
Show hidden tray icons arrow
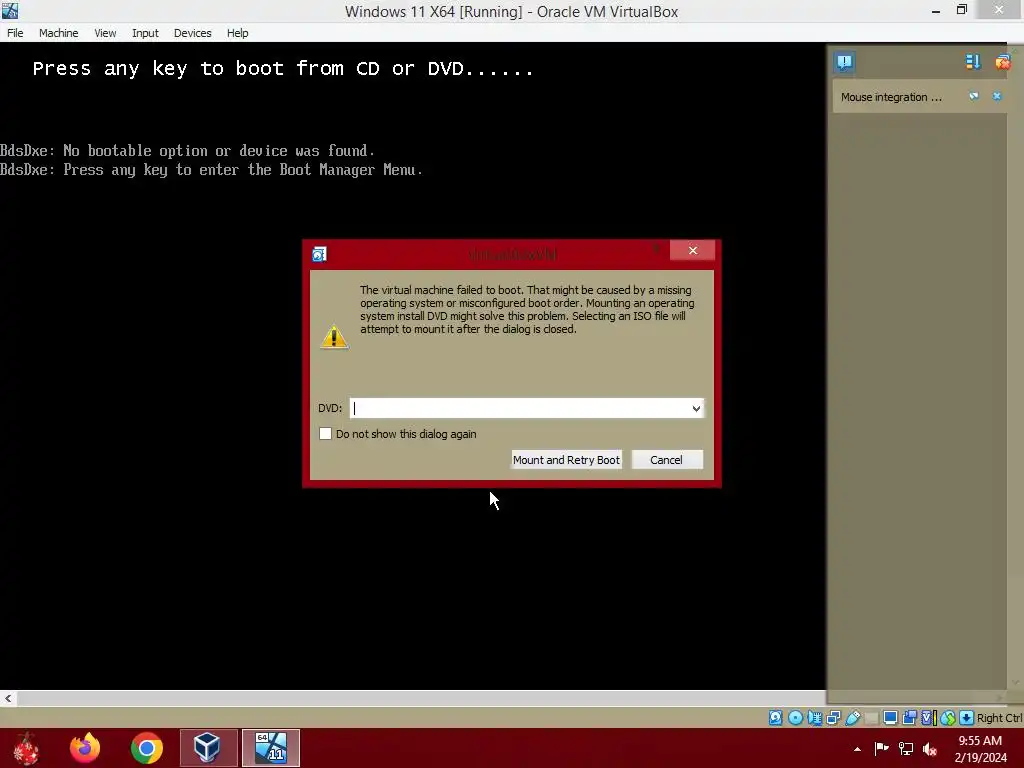pyautogui.click(x=857, y=749)
